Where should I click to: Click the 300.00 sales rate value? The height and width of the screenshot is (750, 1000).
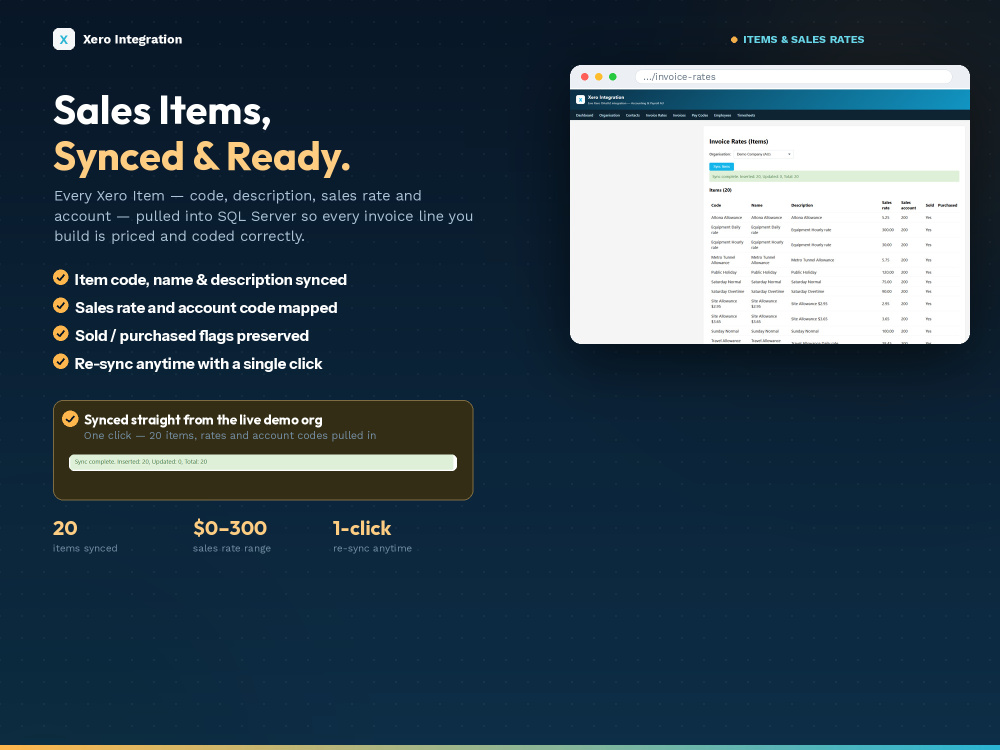click(x=887, y=230)
